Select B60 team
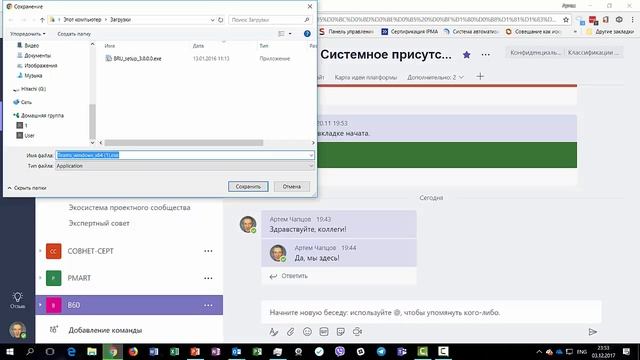 [x=129, y=305]
